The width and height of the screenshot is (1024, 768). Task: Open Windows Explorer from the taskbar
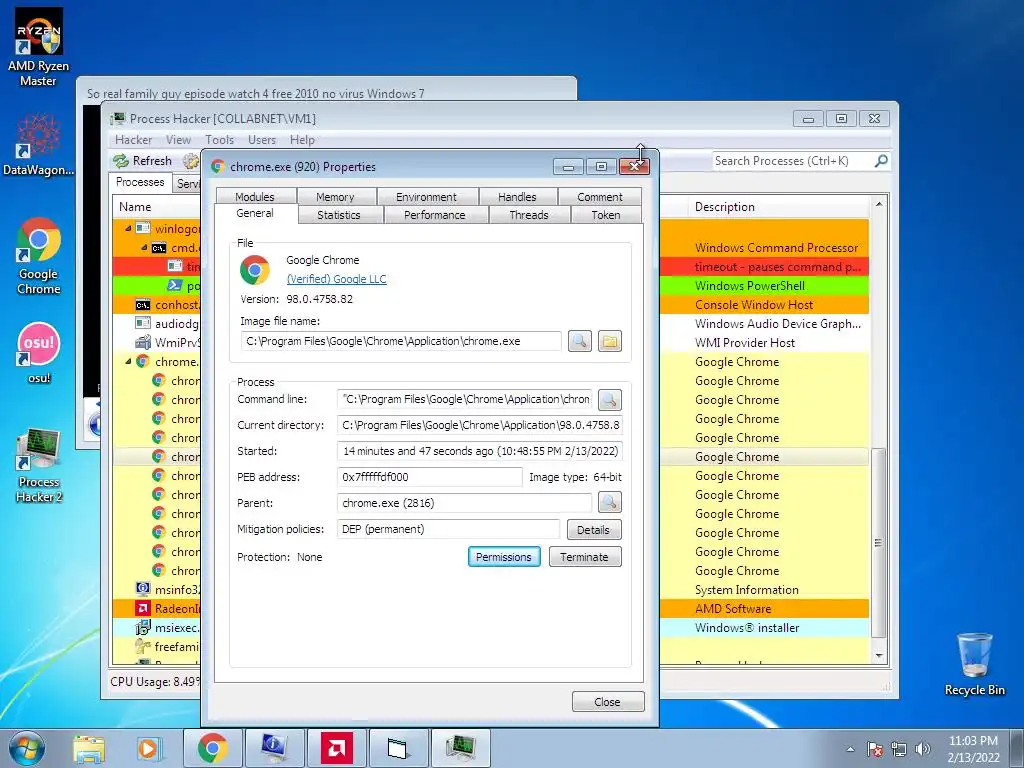point(89,748)
